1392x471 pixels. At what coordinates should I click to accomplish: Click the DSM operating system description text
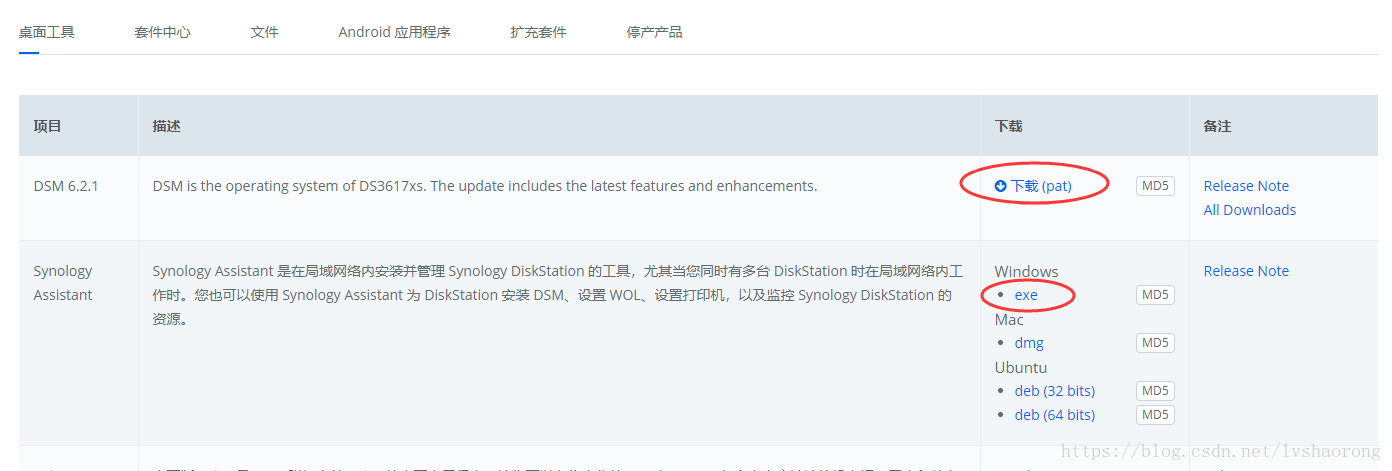tap(484, 186)
